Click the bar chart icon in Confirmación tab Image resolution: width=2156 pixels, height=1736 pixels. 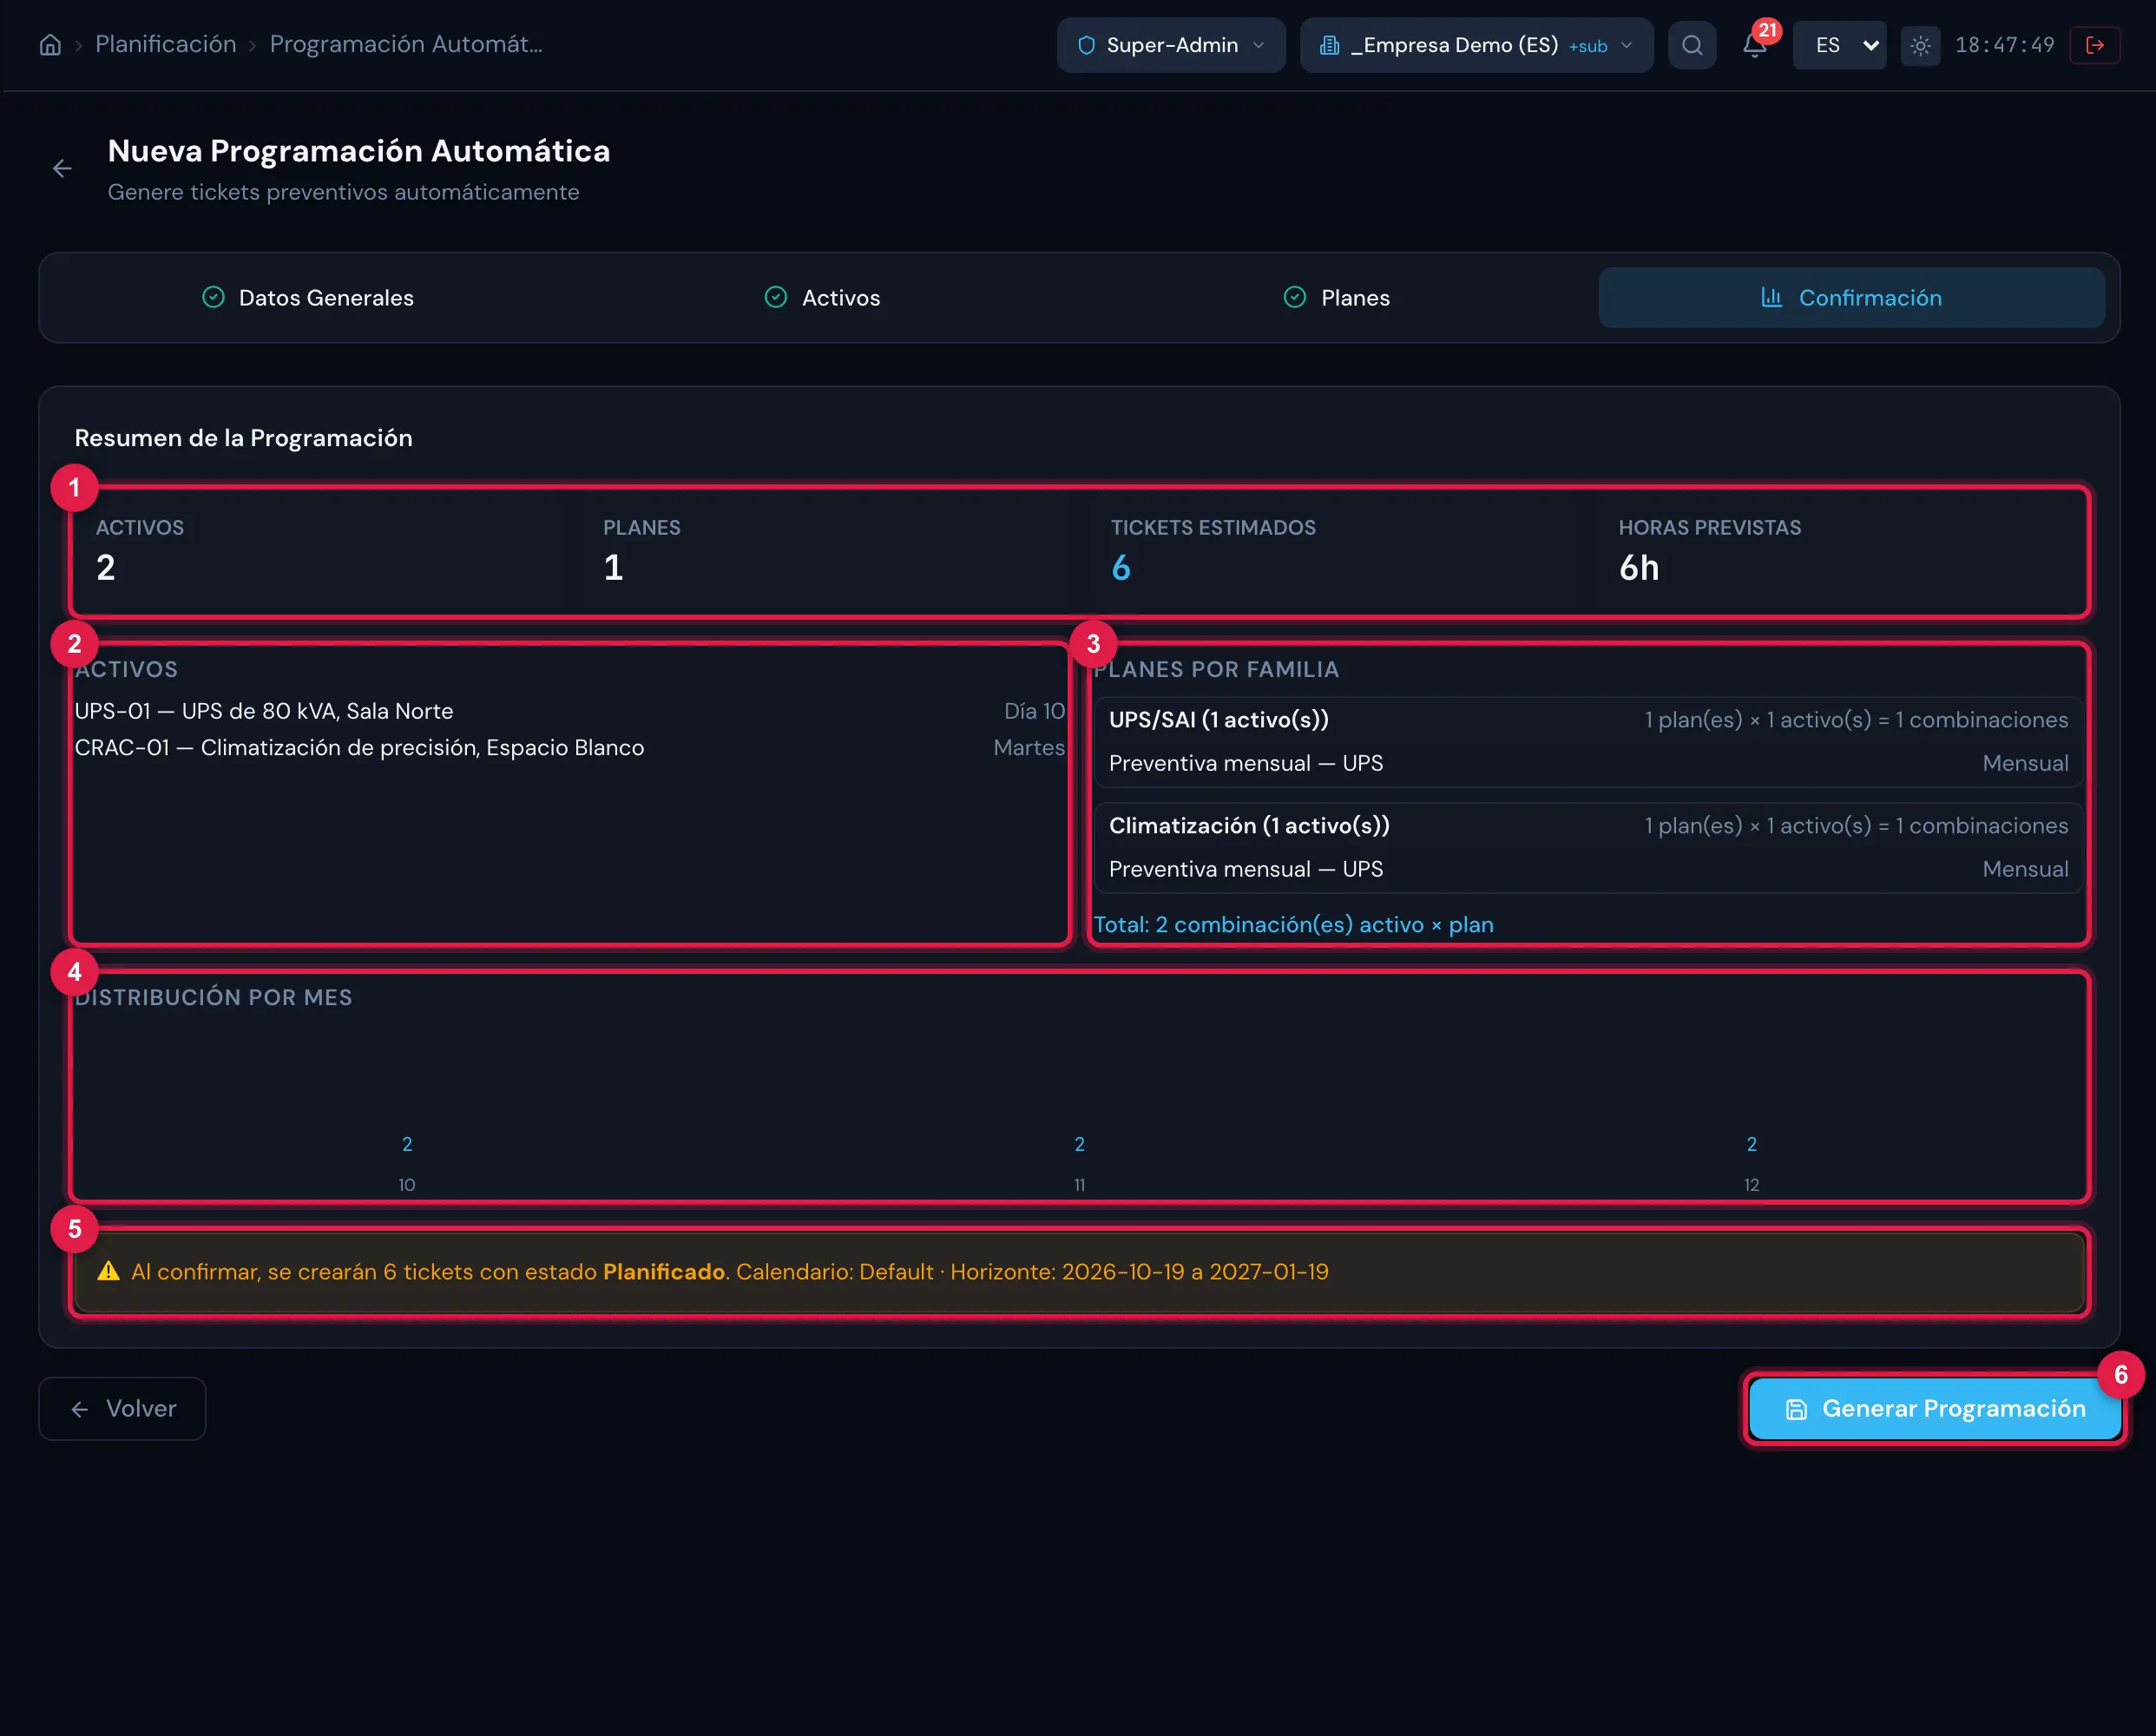click(1771, 298)
